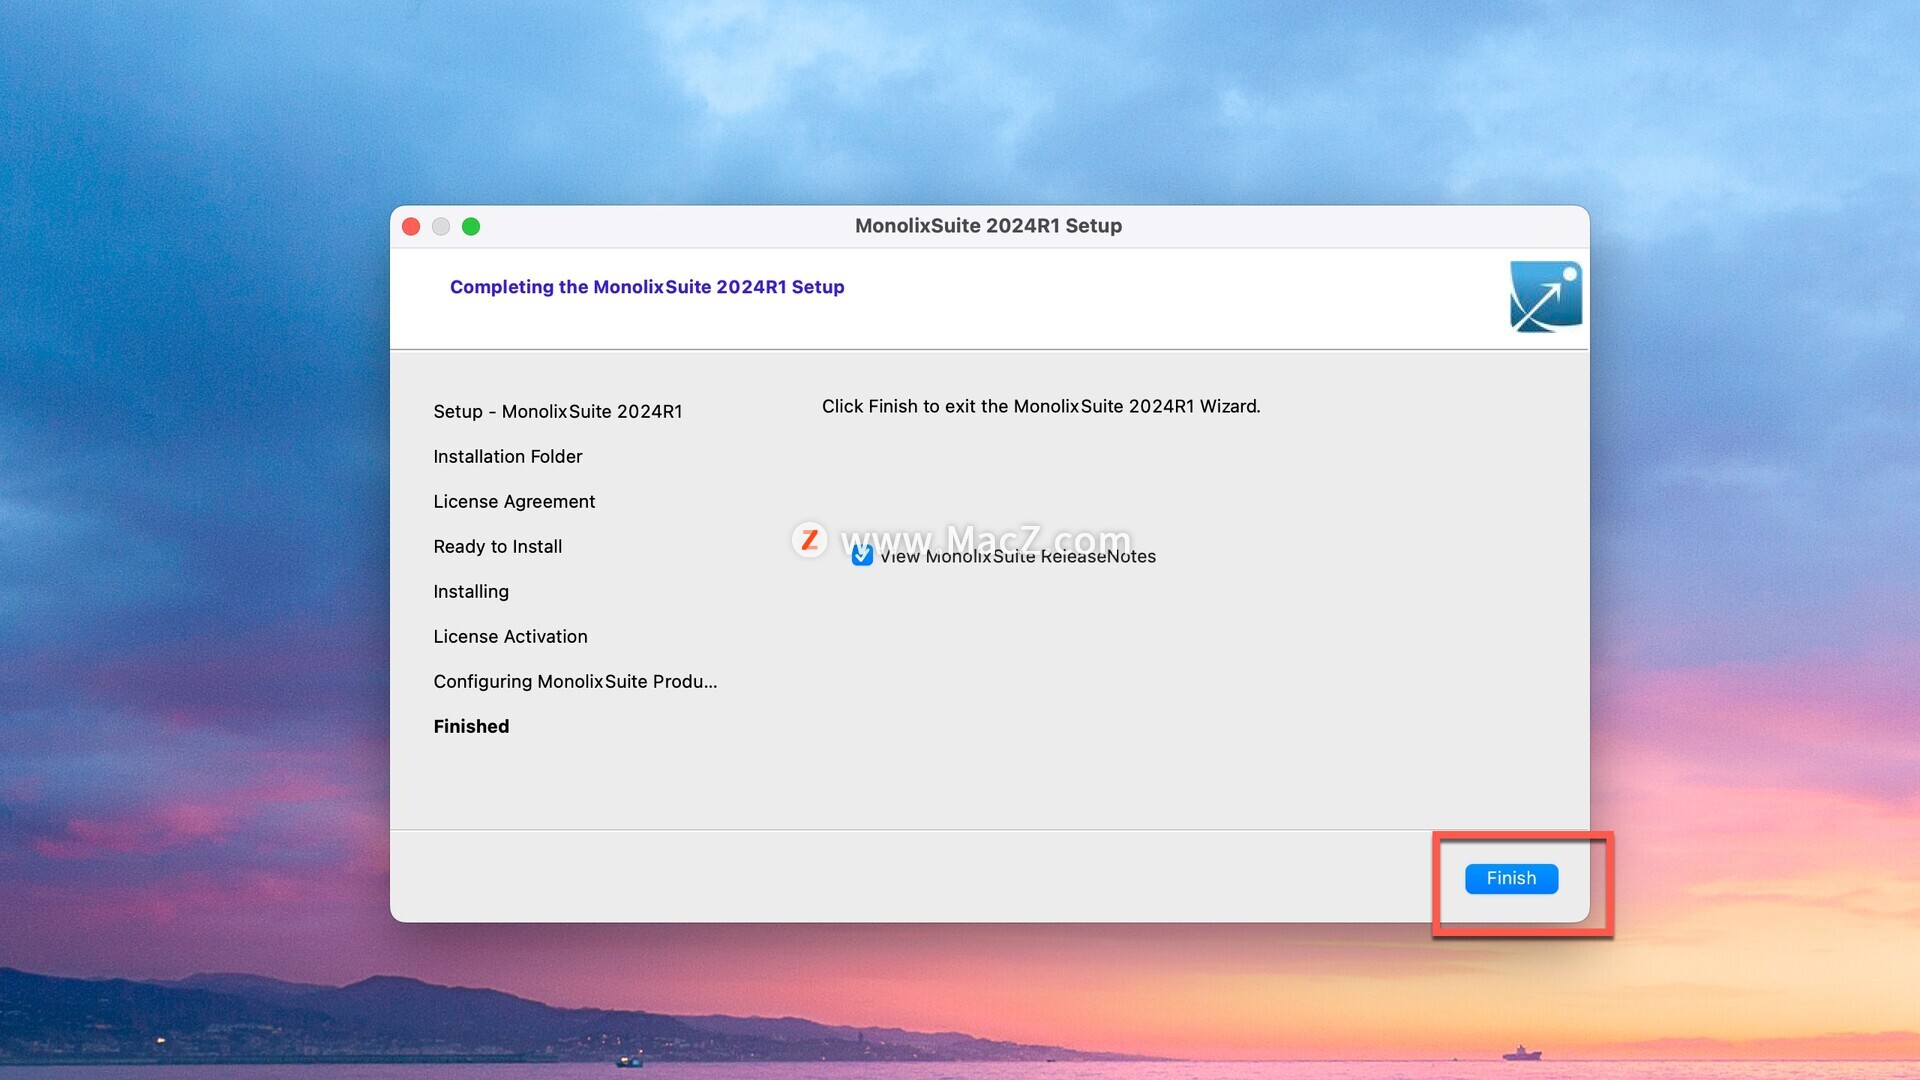Select the Ready to Install step
The image size is (1920, 1080).
(497, 546)
